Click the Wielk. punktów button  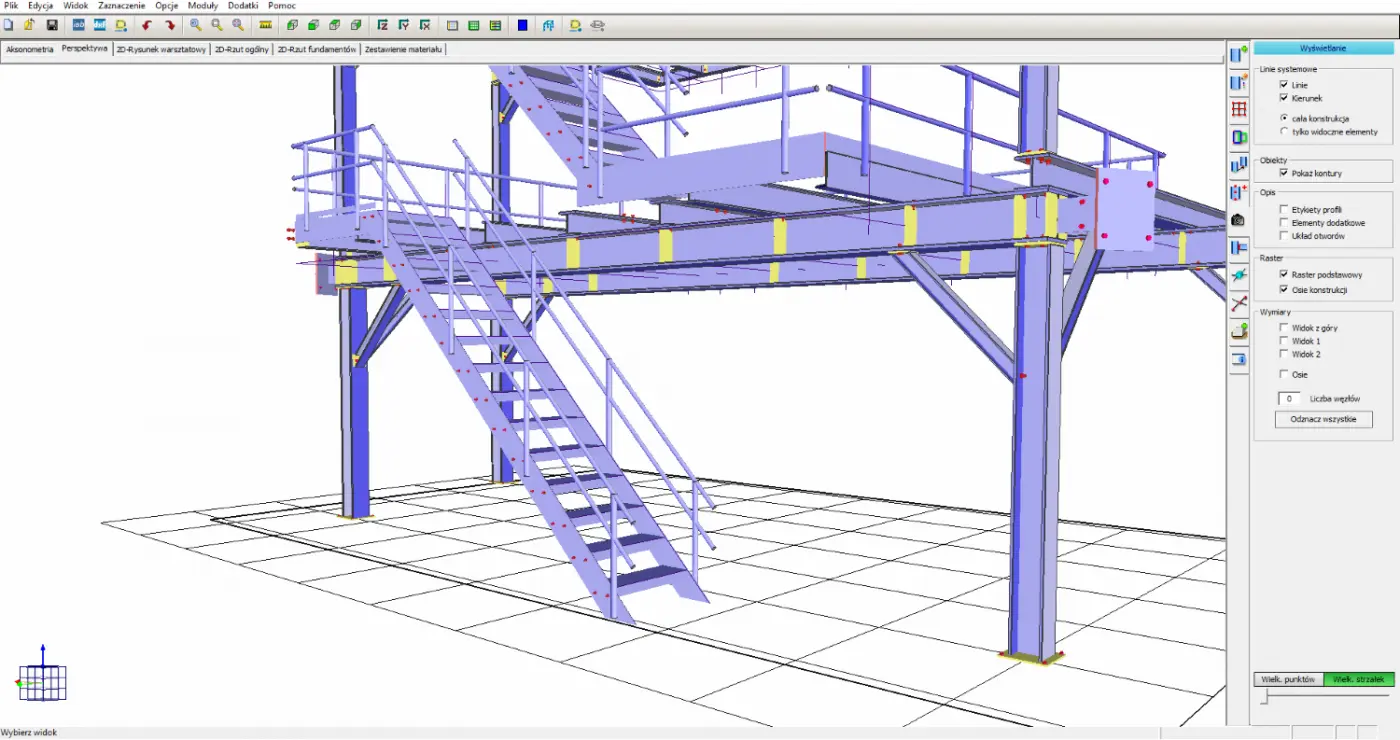(1288, 680)
